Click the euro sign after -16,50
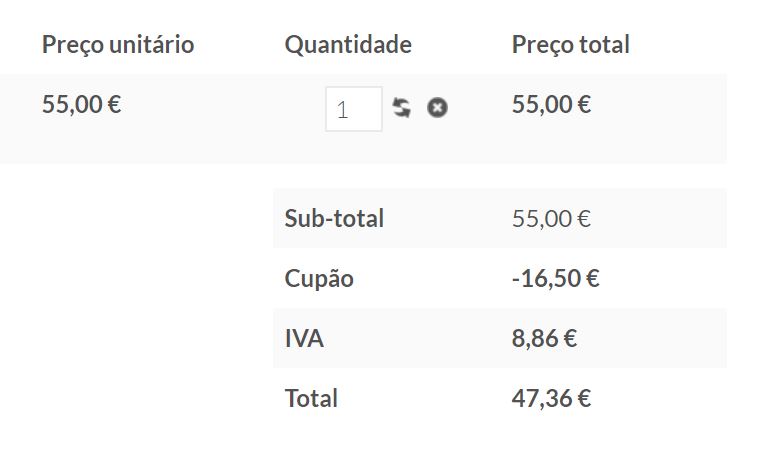The height and width of the screenshot is (472, 774). click(593, 278)
